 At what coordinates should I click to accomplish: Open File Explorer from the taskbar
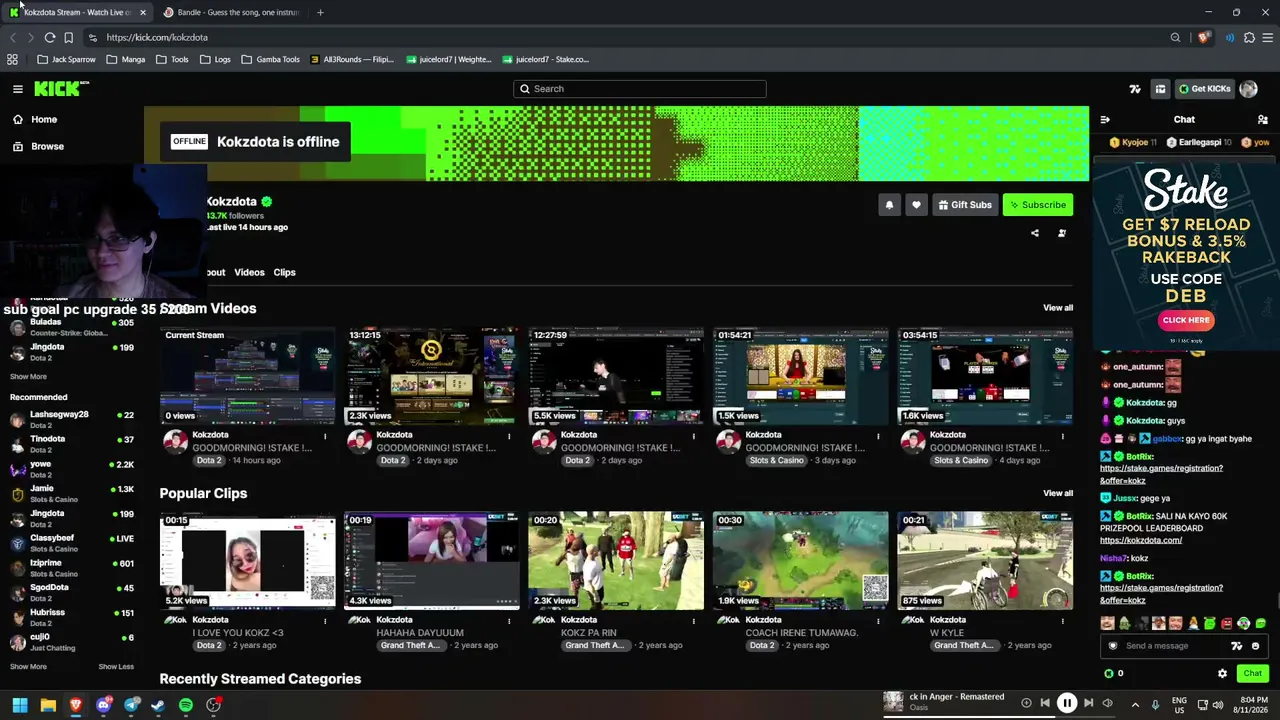48,705
